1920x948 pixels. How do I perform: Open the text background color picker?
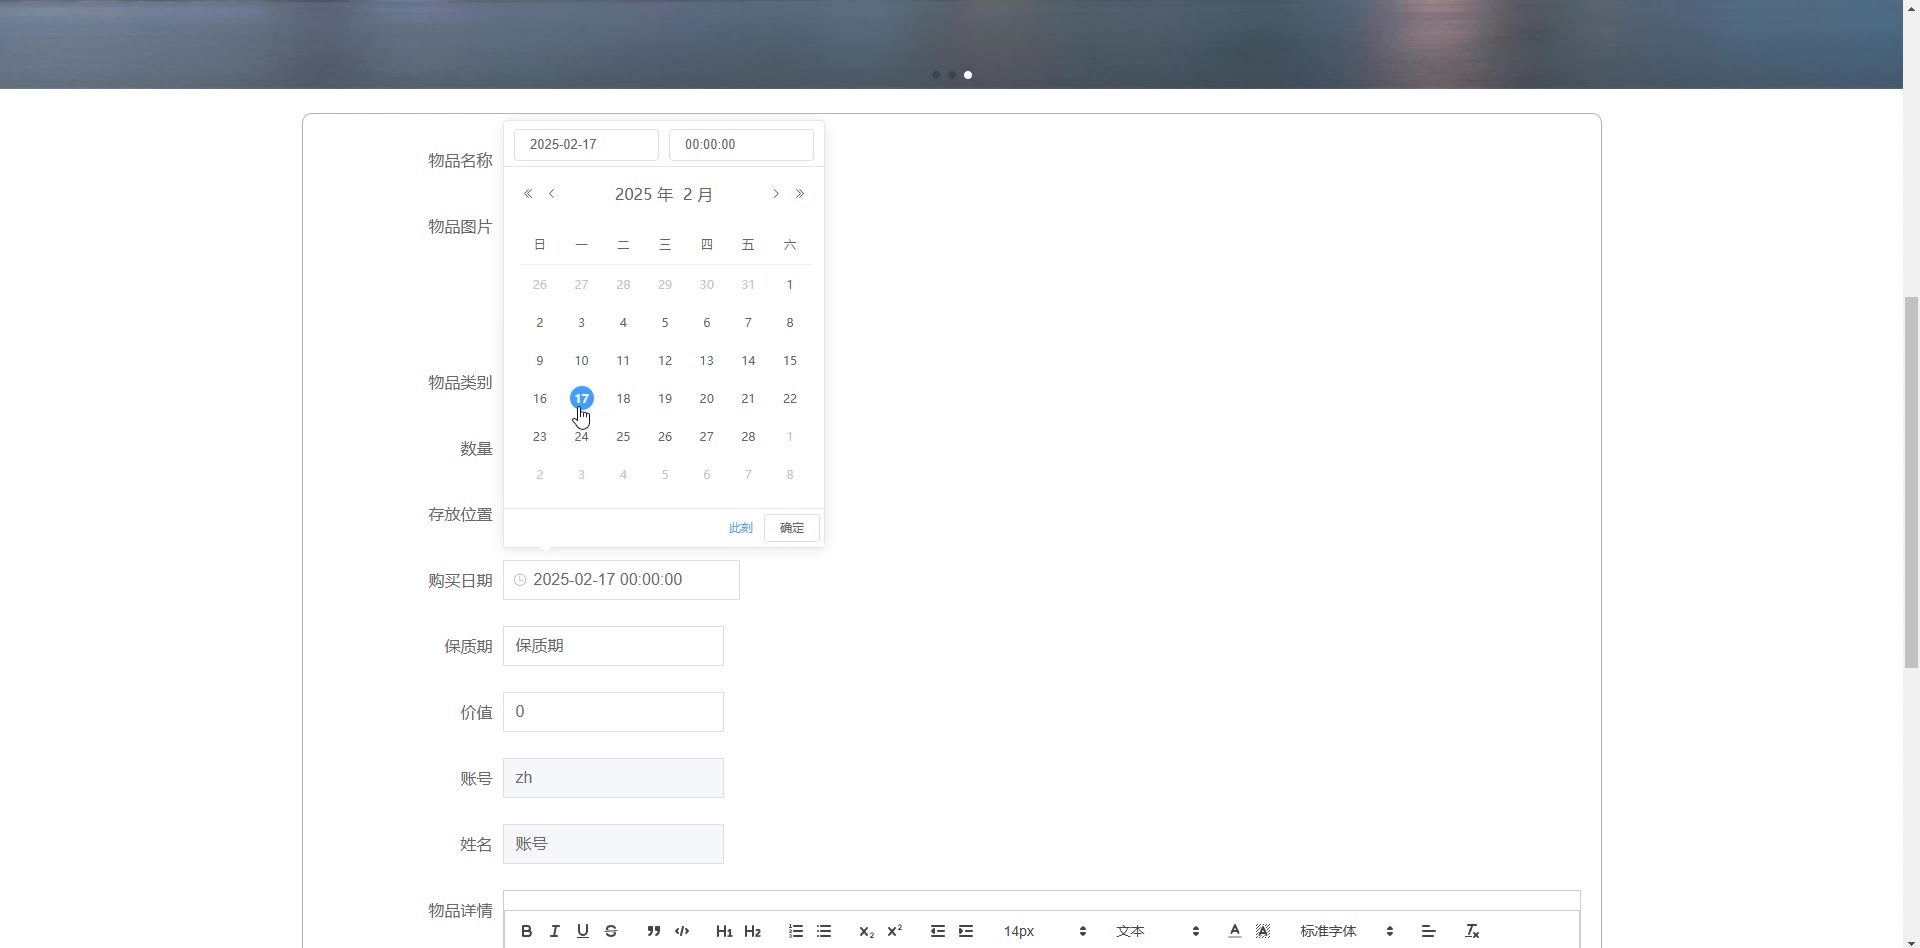tap(1263, 931)
